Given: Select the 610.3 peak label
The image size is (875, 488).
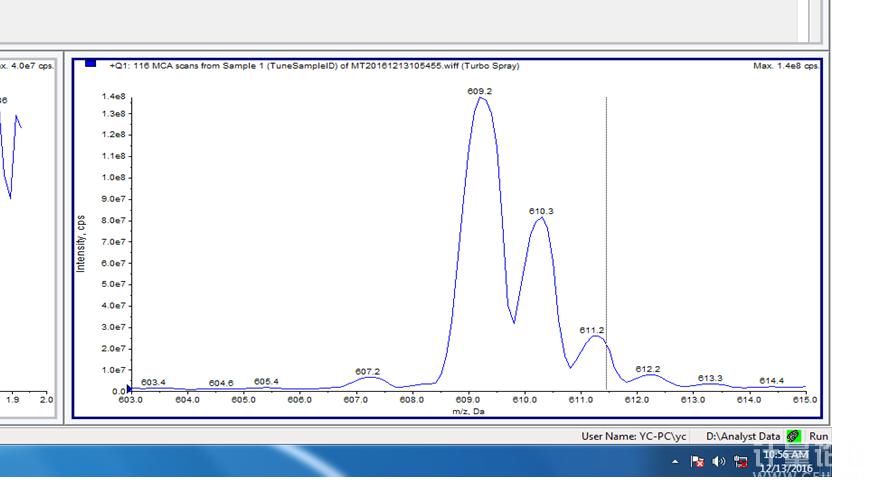Looking at the screenshot, I should tap(541, 211).
